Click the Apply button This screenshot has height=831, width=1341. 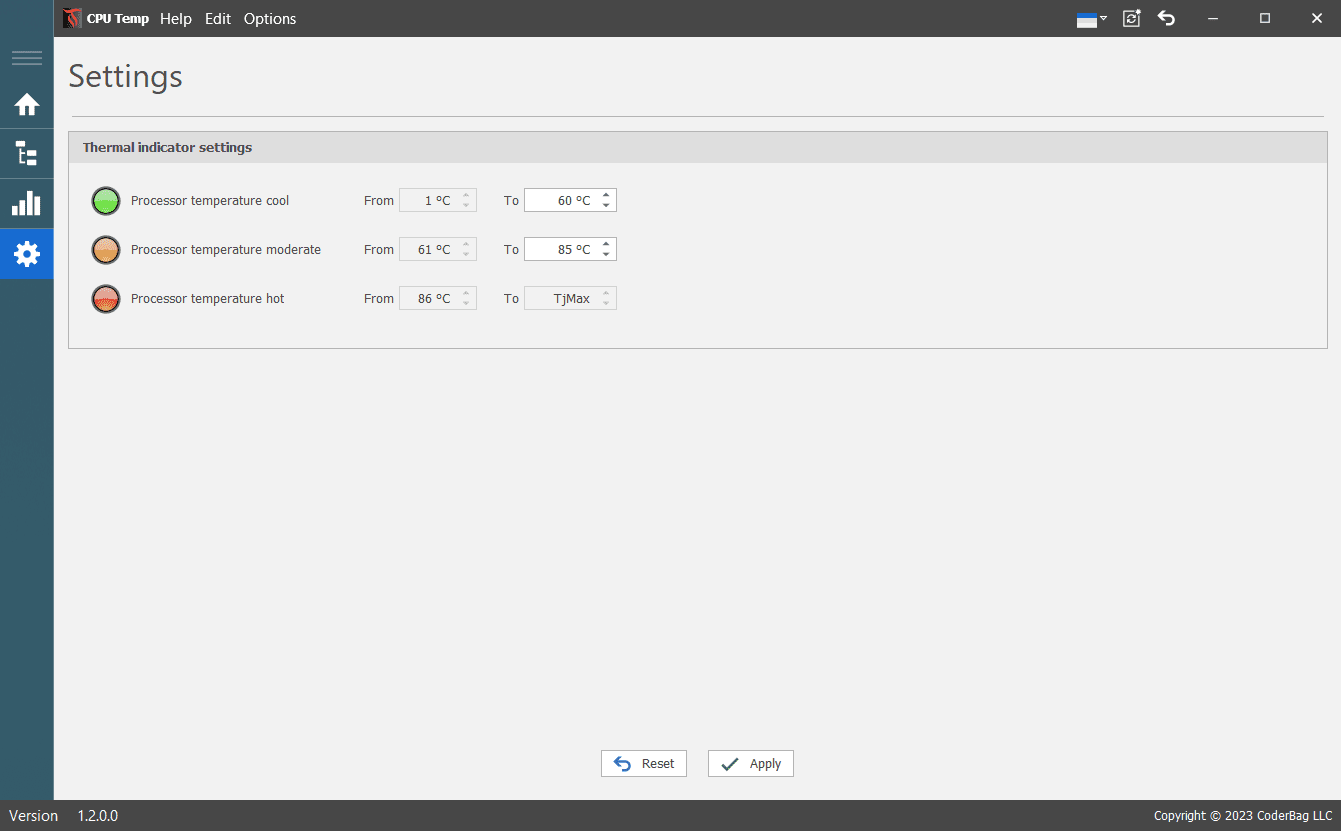(x=751, y=763)
